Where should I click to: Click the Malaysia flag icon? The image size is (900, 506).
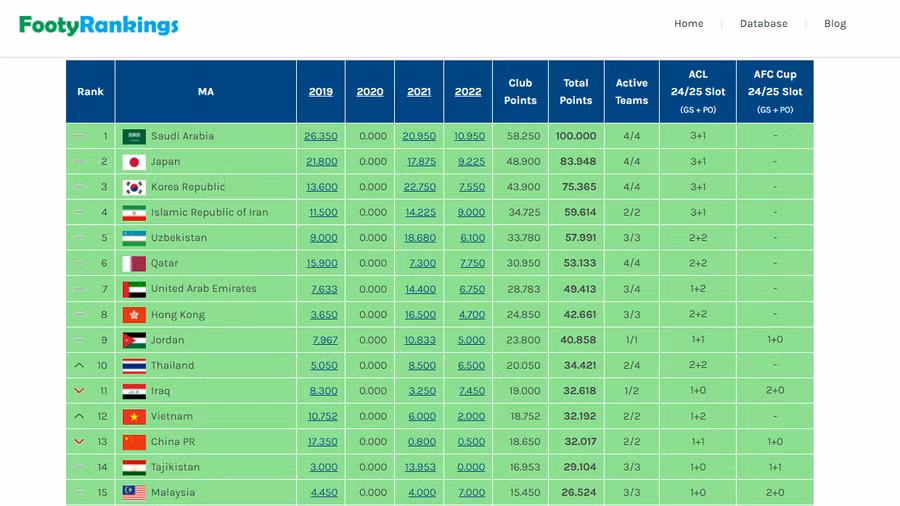coord(134,493)
